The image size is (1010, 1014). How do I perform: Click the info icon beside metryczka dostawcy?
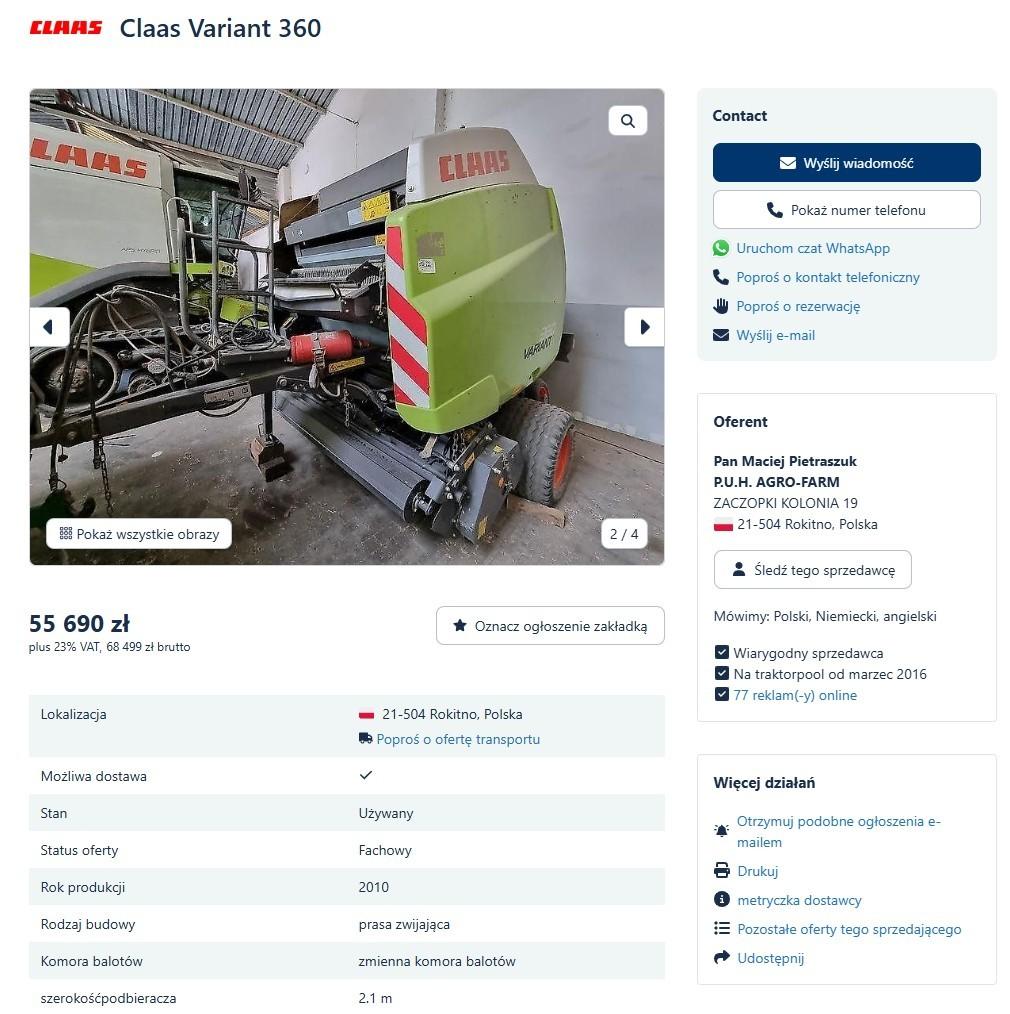[x=722, y=900]
